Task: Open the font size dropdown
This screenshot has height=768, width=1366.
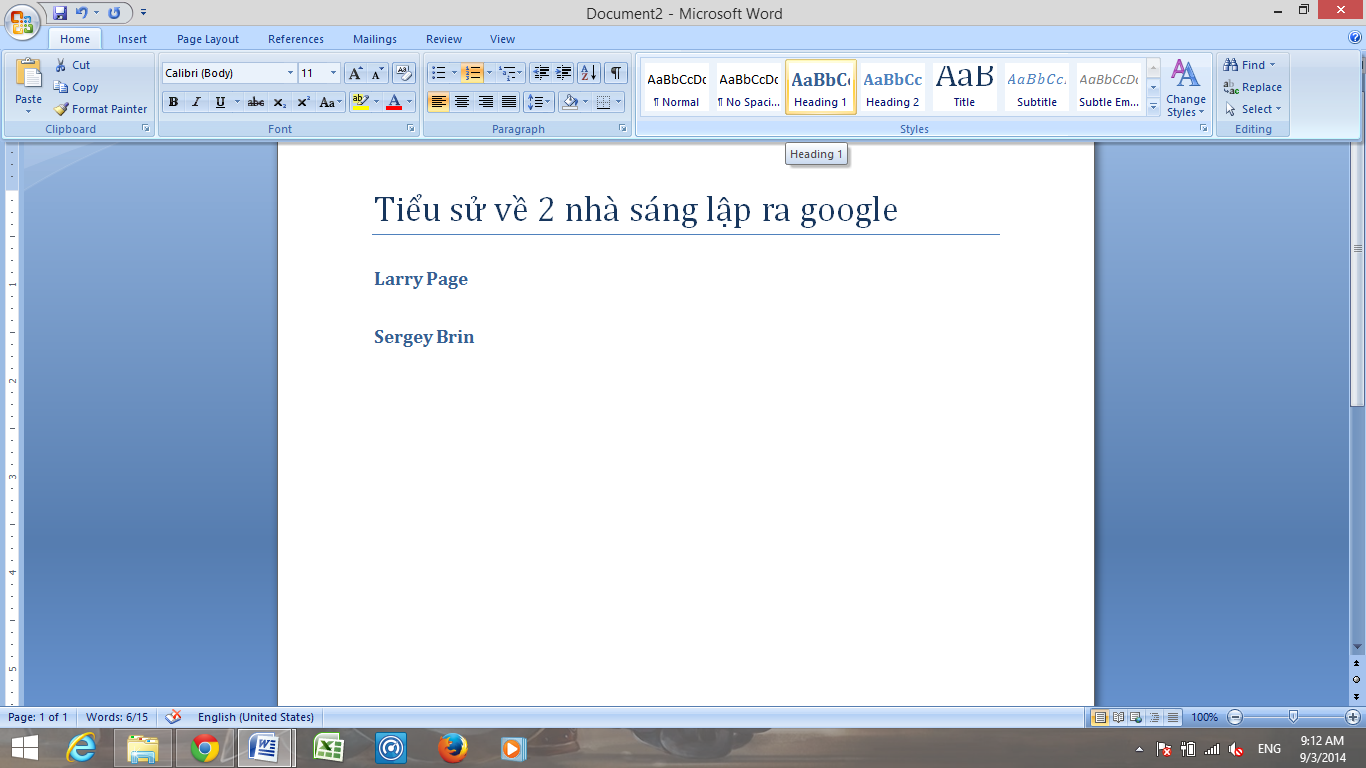Action: [333, 73]
